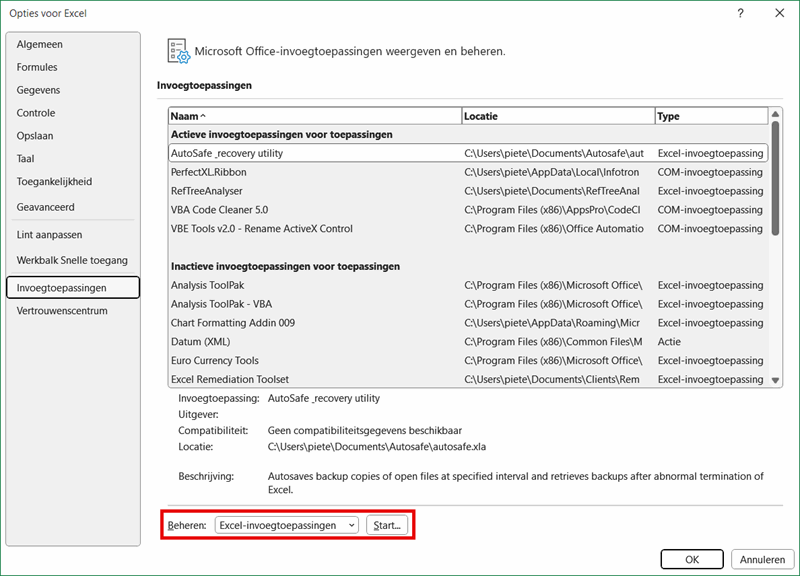Select the RefTreeAnalyser add-in row

[468, 191]
